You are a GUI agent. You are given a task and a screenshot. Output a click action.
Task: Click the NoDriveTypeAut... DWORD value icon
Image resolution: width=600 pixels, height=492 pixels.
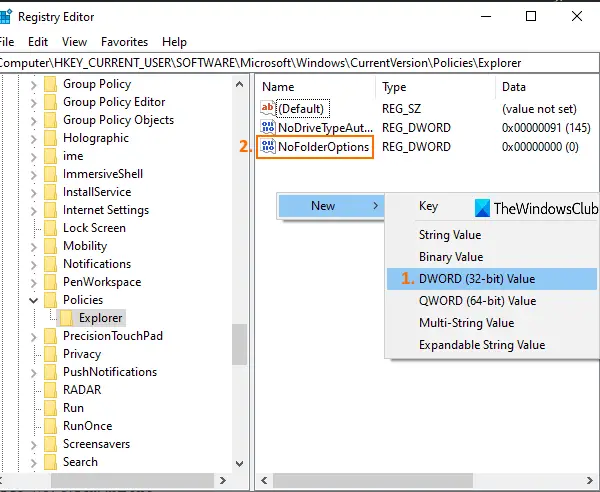pos(267,127)
